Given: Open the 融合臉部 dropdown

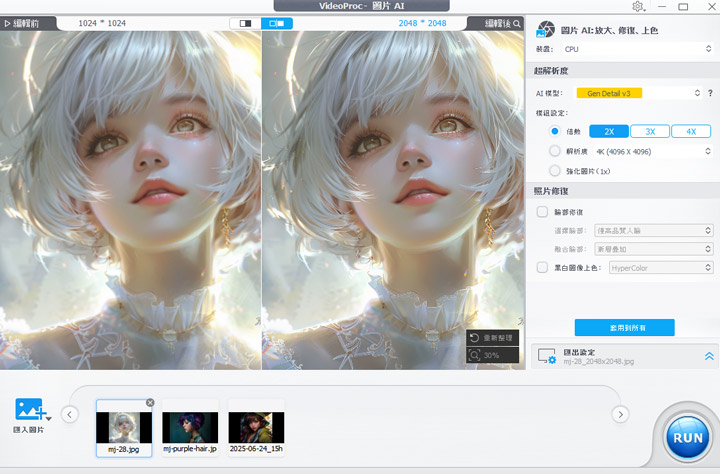Looking at the screenshot, I should point(653,249).
